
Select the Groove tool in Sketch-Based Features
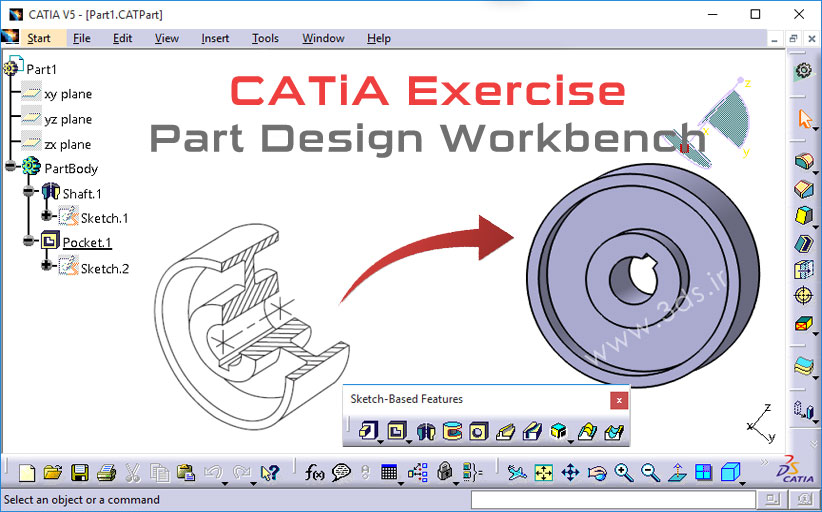(452, 432)
